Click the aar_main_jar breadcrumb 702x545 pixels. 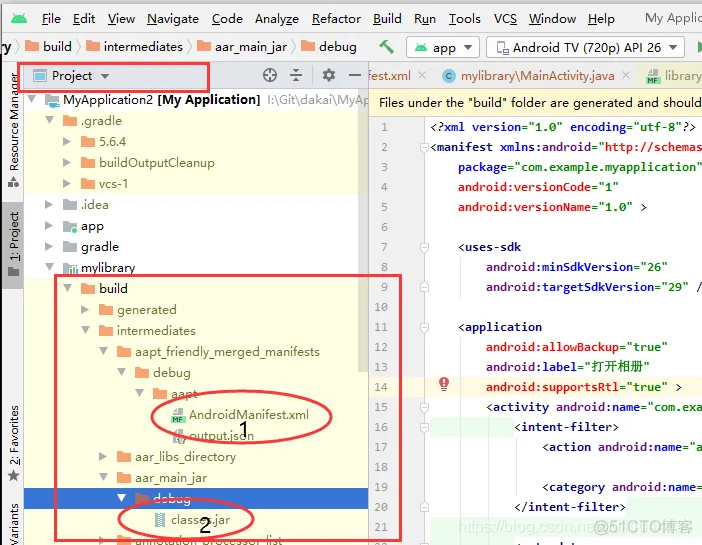coord(242,47)
